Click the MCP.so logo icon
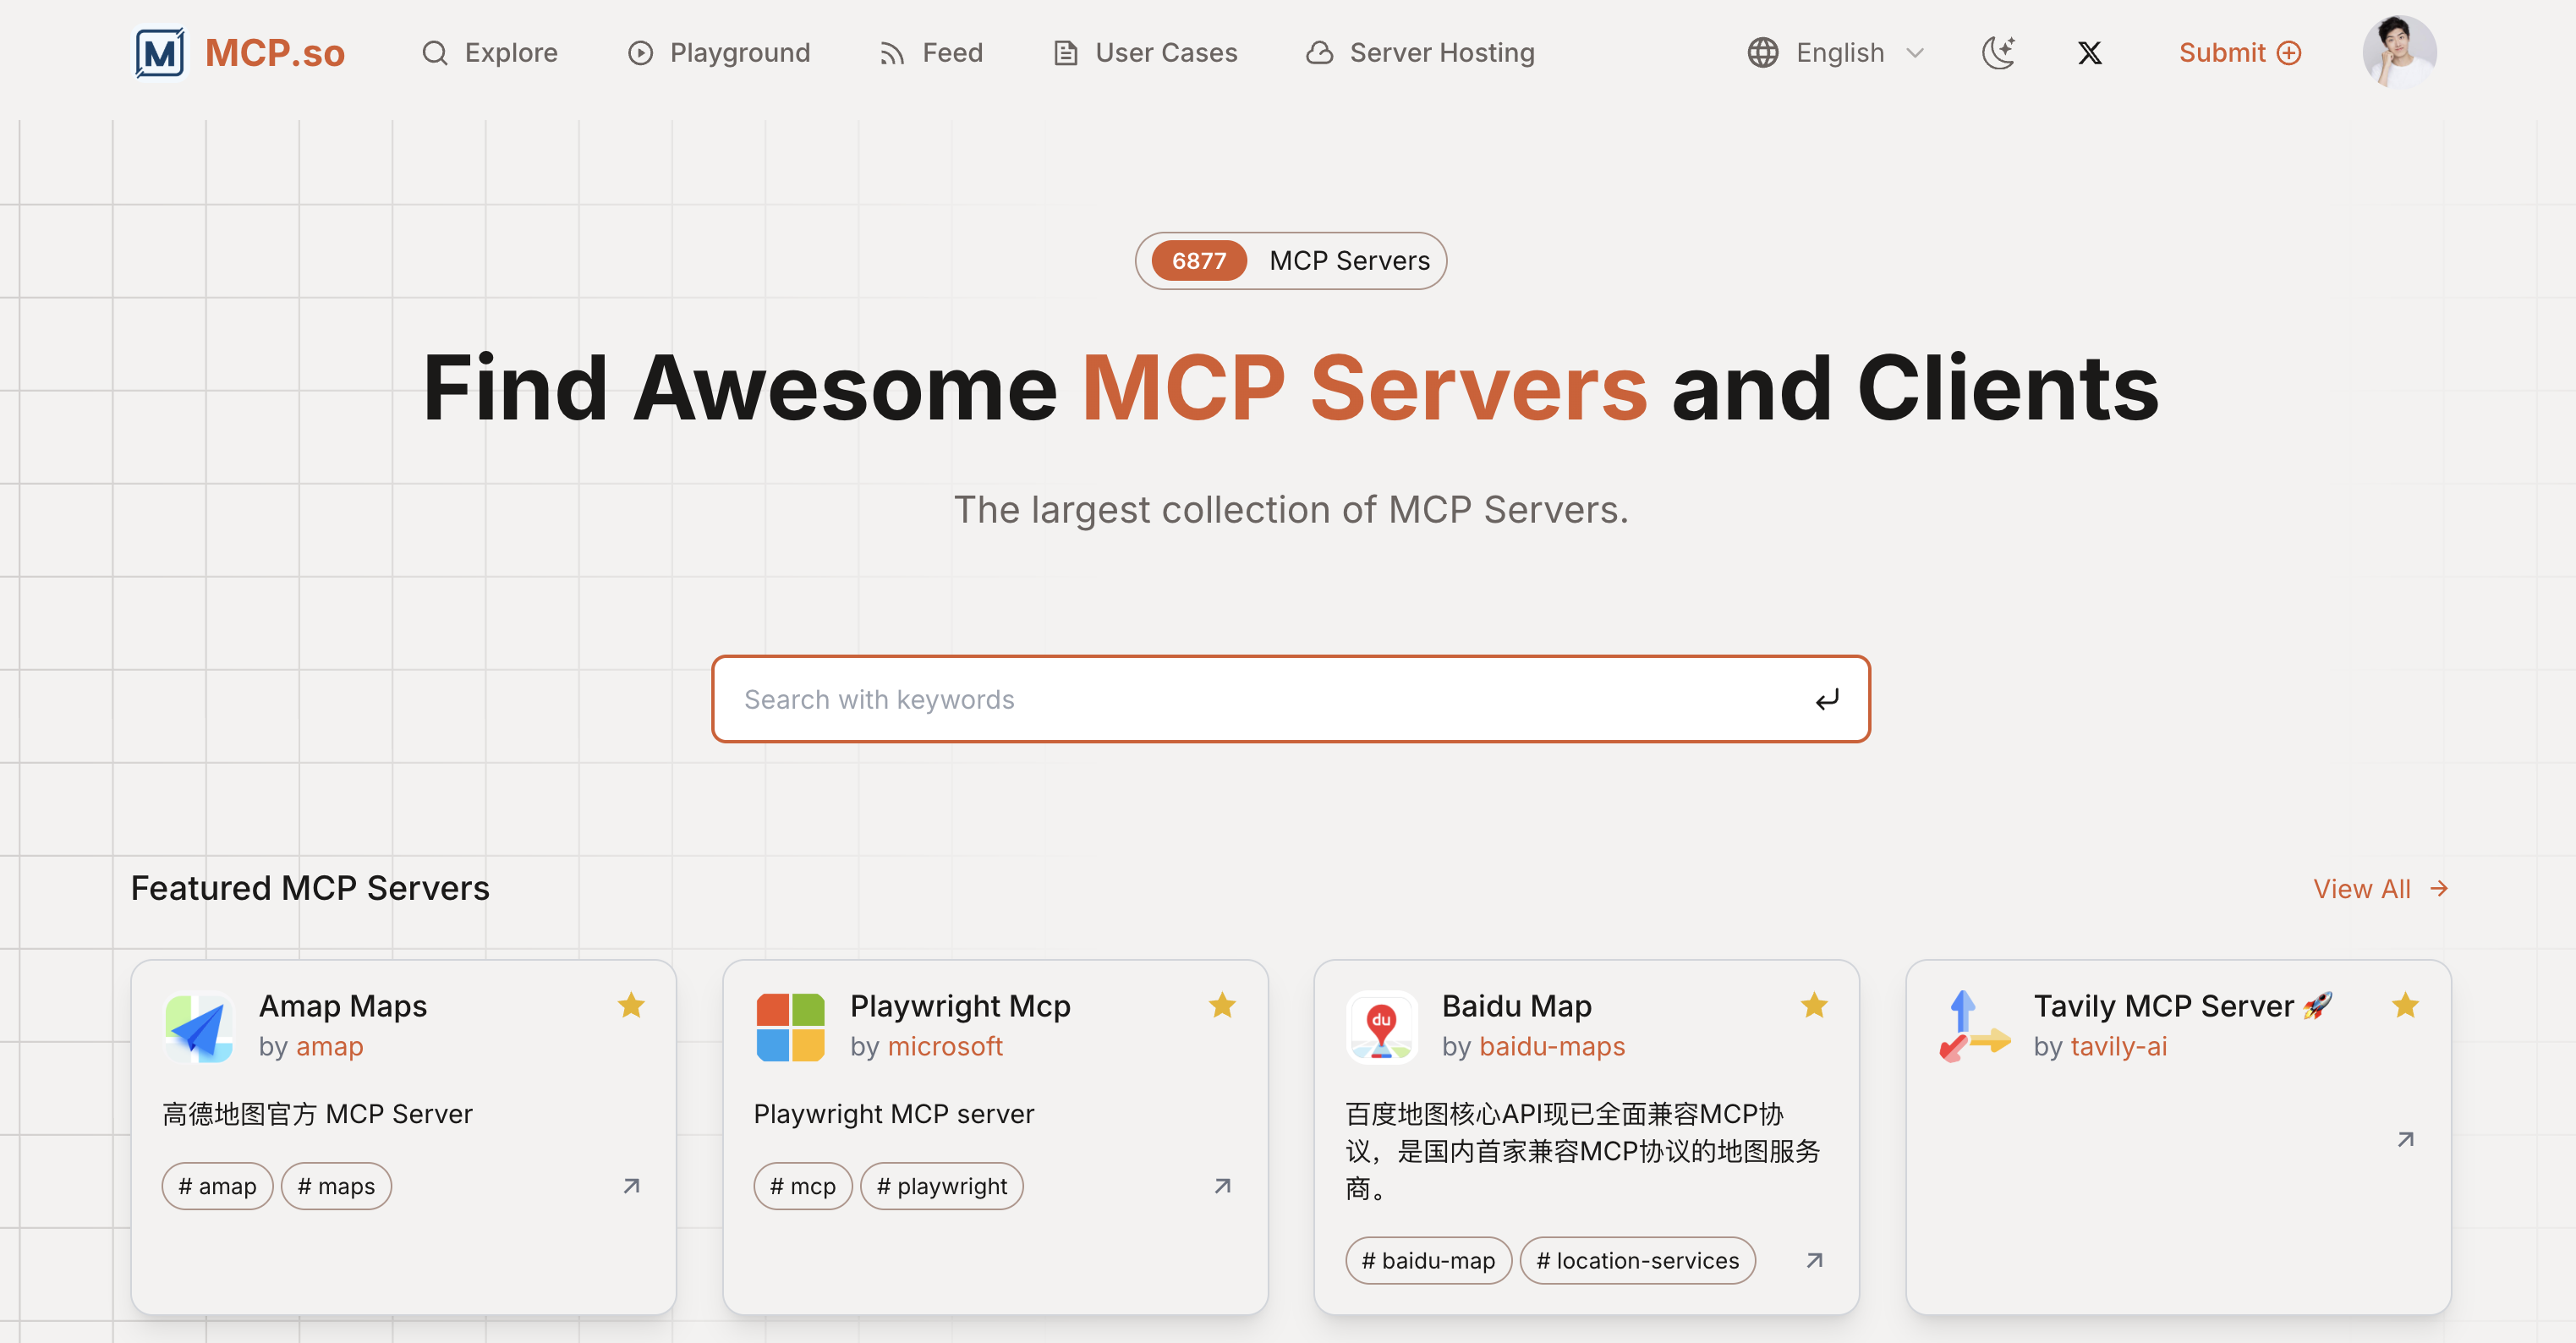2576x1343 pixels. click(x=160, y=52)
